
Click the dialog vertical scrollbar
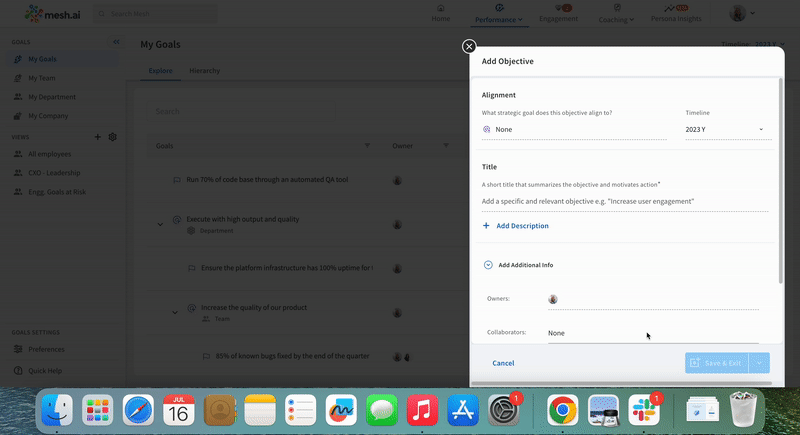[780, 181]
